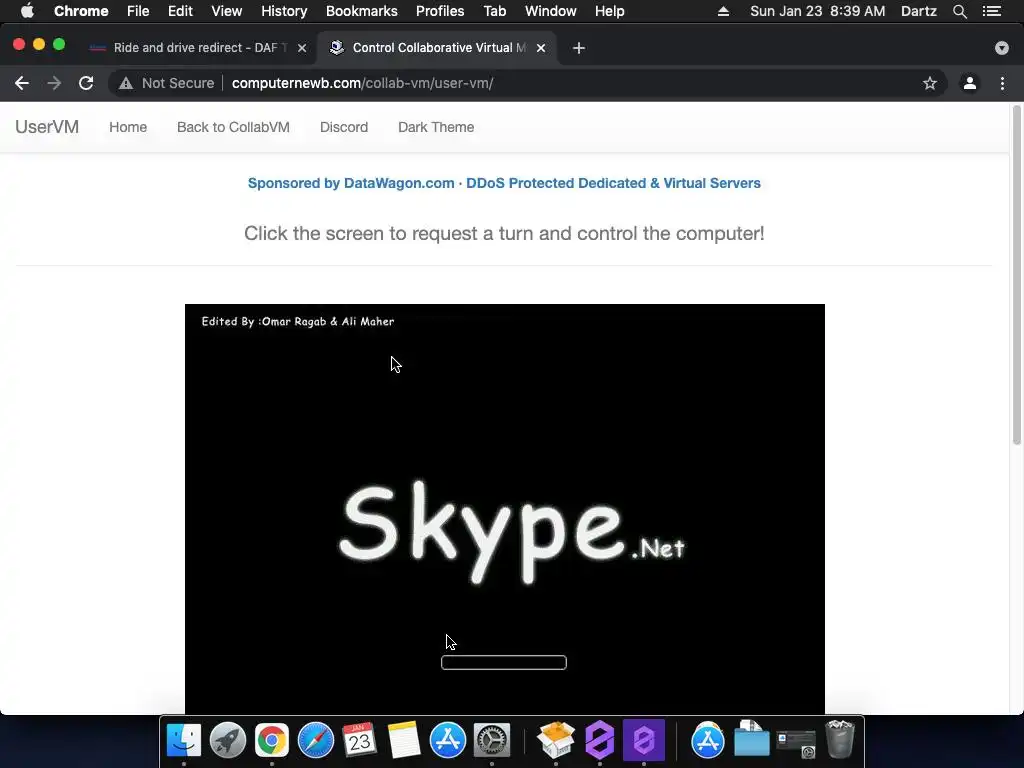Viewport: 1024px width, 768px height.
Task: Open Chrome icon in the dock
Action: click(272, 740)
